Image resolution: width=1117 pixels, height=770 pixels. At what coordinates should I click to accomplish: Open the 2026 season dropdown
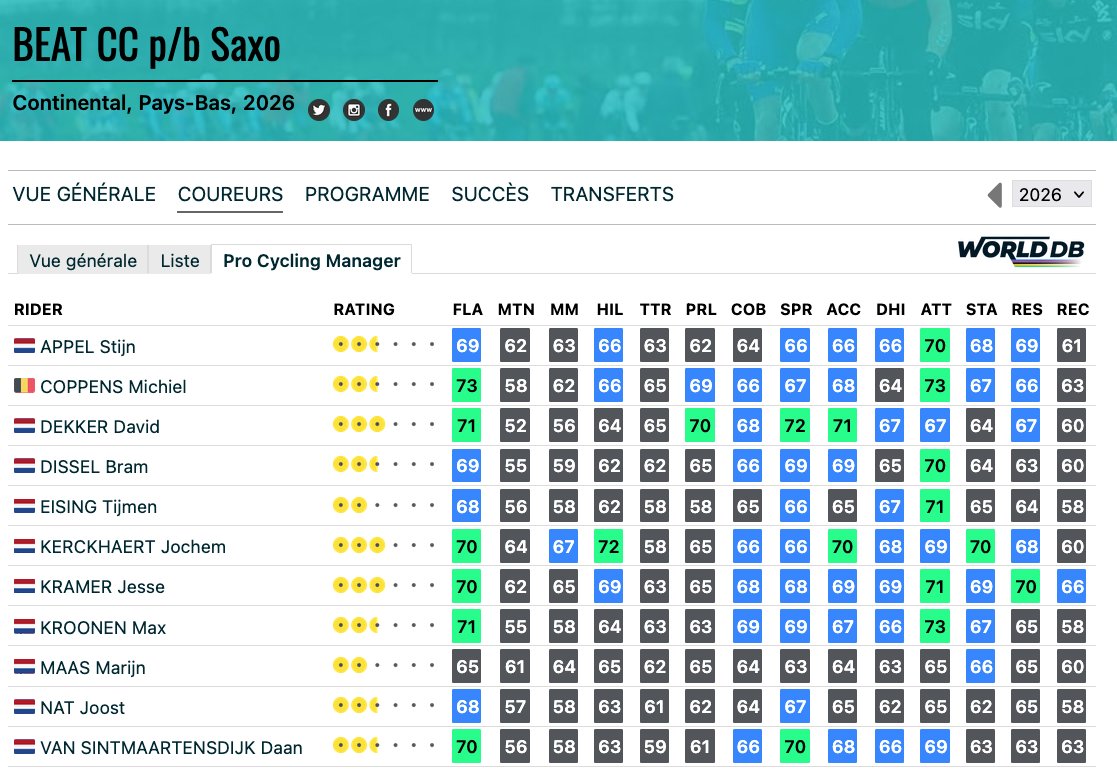coord(1051,194)
